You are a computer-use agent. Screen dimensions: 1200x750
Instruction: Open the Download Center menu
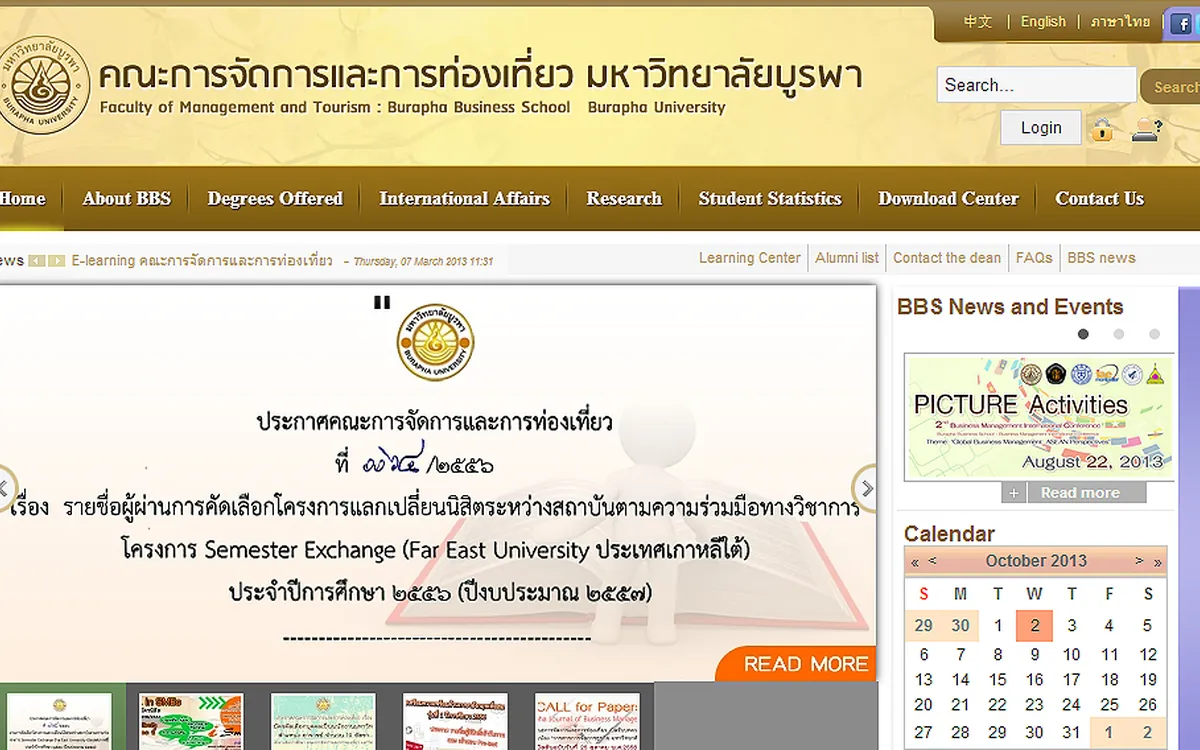(948, 198)
